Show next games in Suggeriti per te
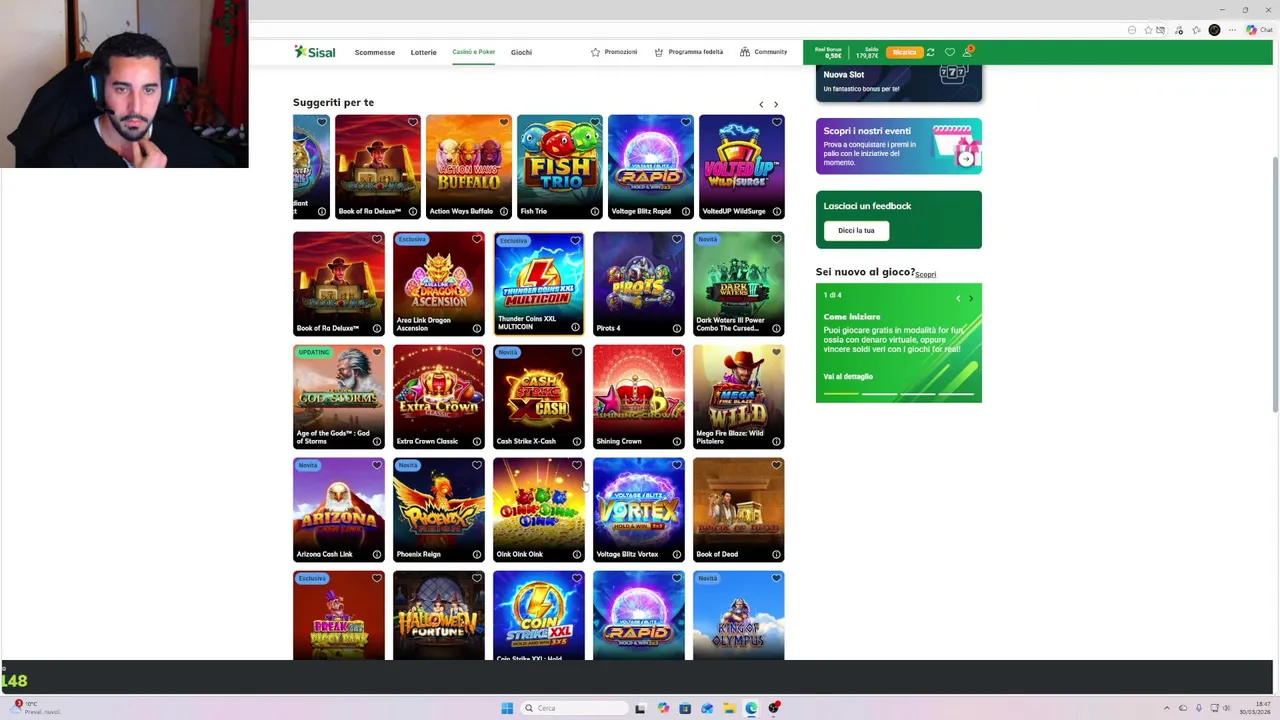Viewport: 1280px width, 720px height. point(776,104)
